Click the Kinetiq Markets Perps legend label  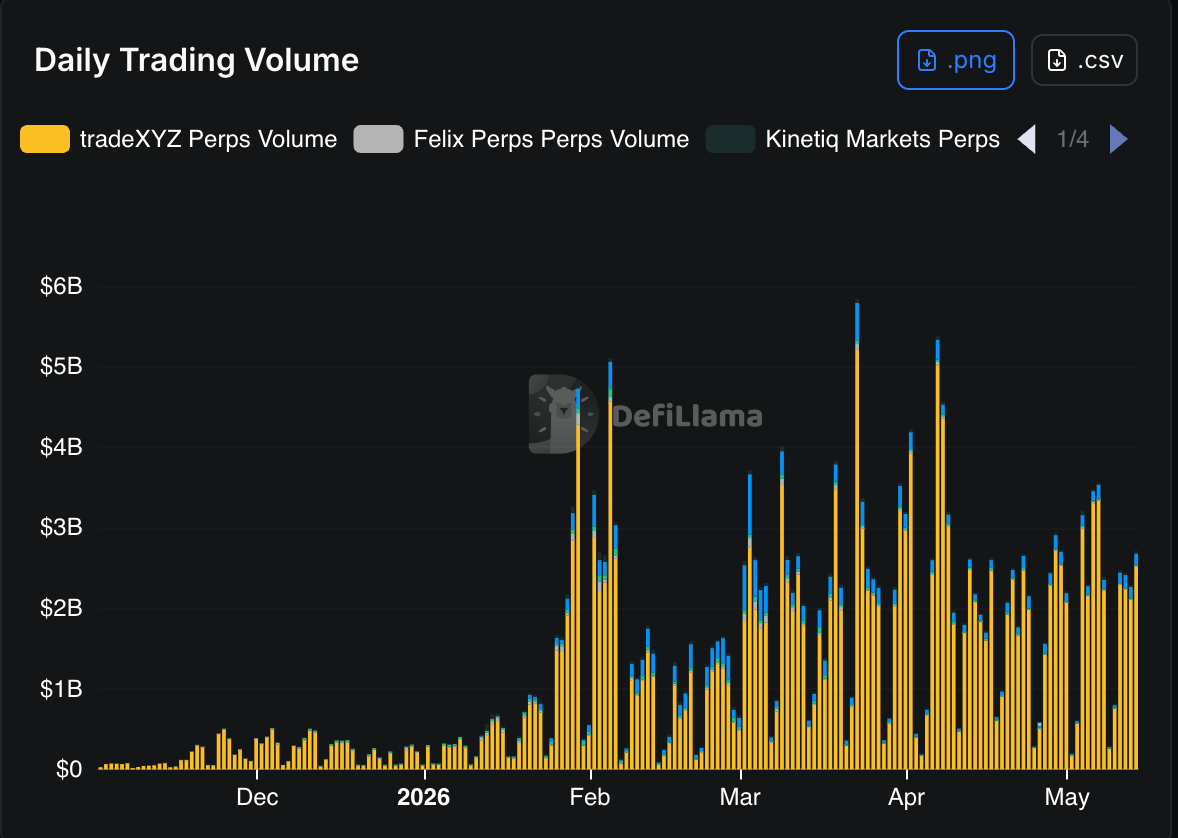pos(883,139)
